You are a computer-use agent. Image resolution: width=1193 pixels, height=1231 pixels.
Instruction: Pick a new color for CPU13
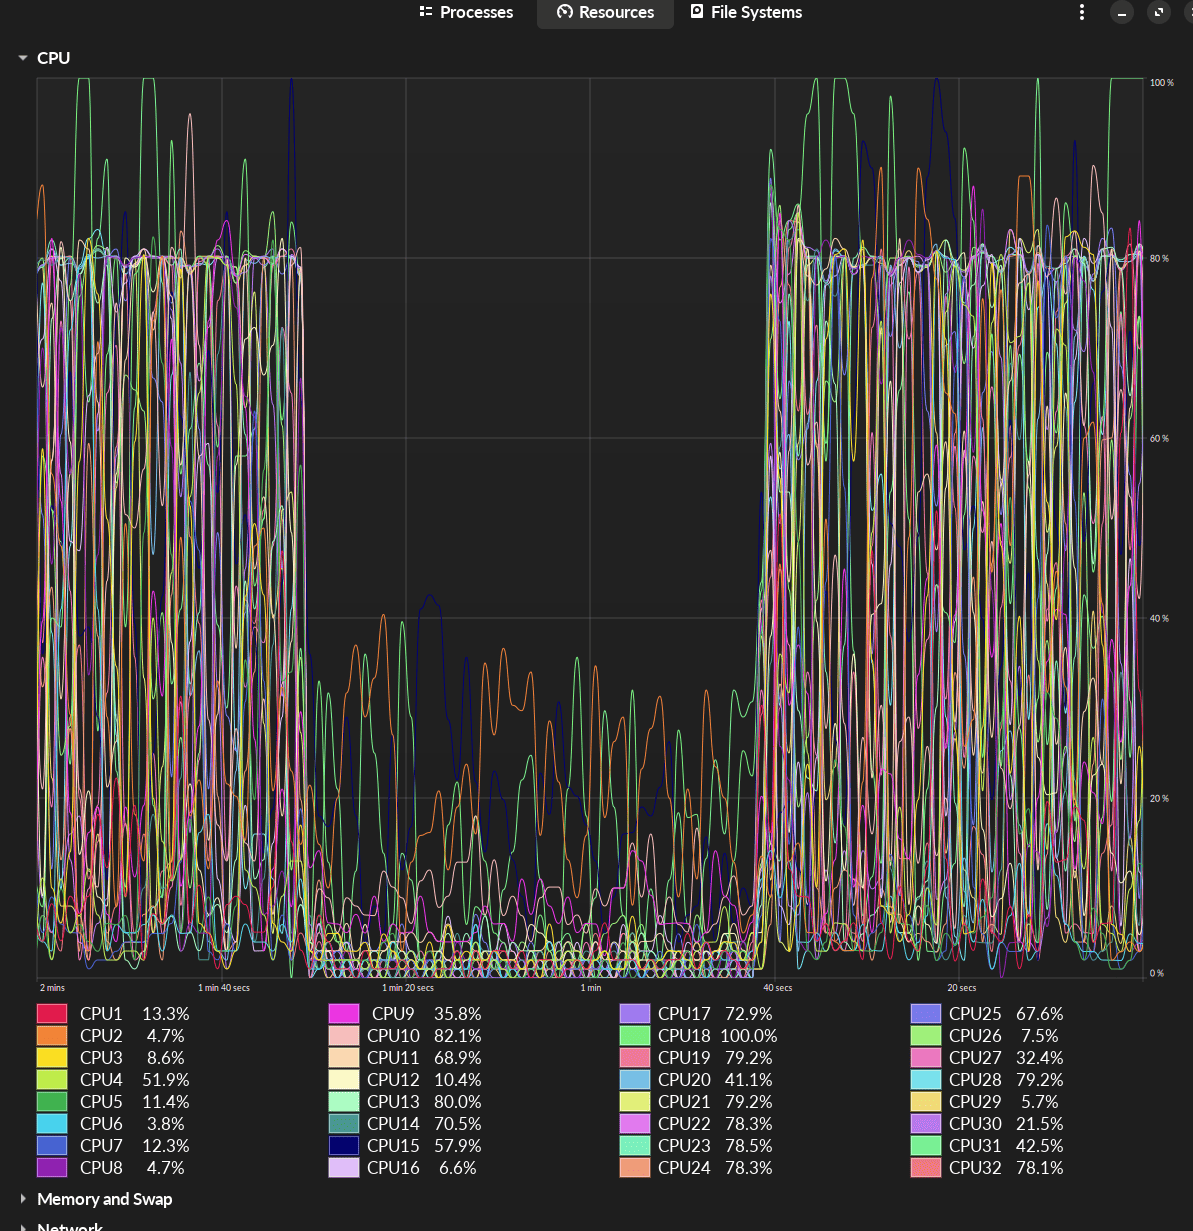tap(344, 1102)
